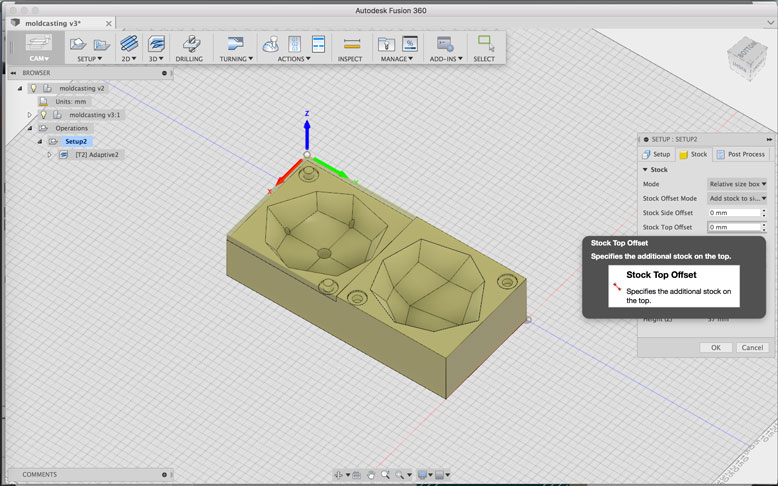Open the ACTIONS dropdown menu
The height and width of the screenshot is (486, 778).
[x=294, y=59]
